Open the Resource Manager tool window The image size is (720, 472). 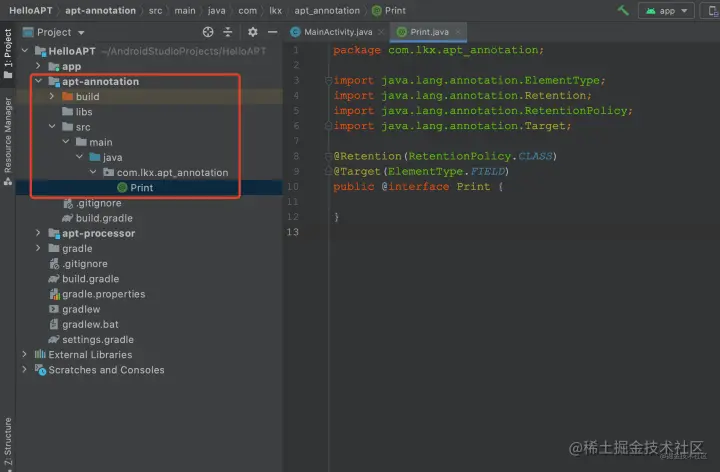[x=8, y=141]
